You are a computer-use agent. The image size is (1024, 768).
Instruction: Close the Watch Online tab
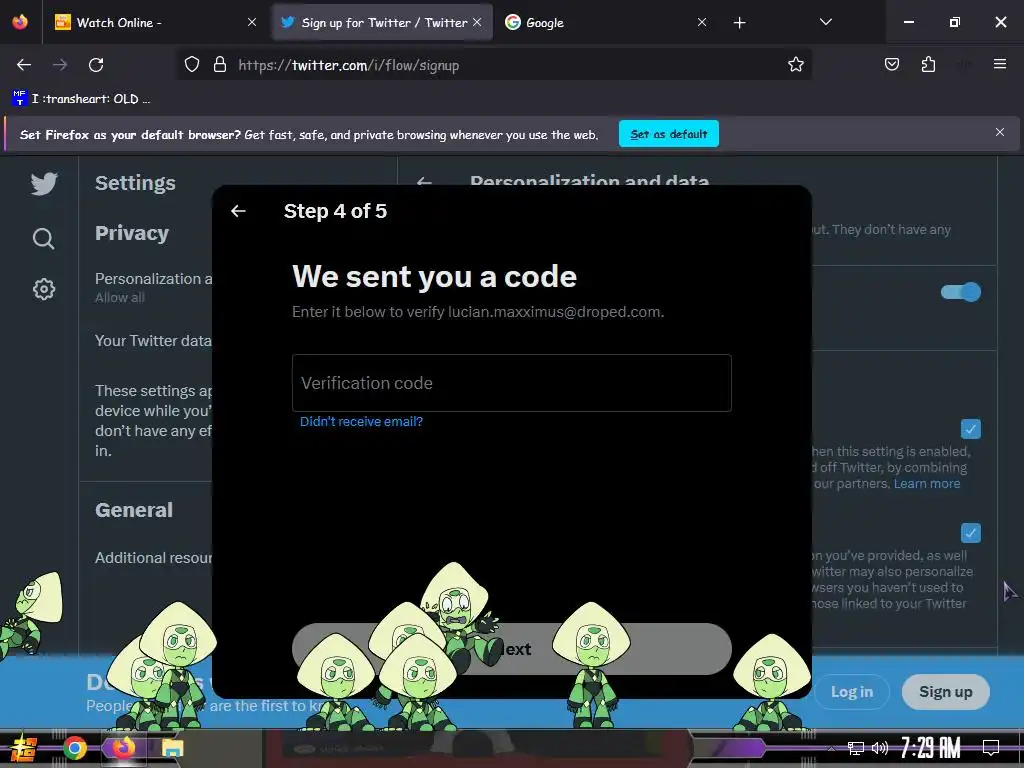pyautogui.click(x=252, y=22)
